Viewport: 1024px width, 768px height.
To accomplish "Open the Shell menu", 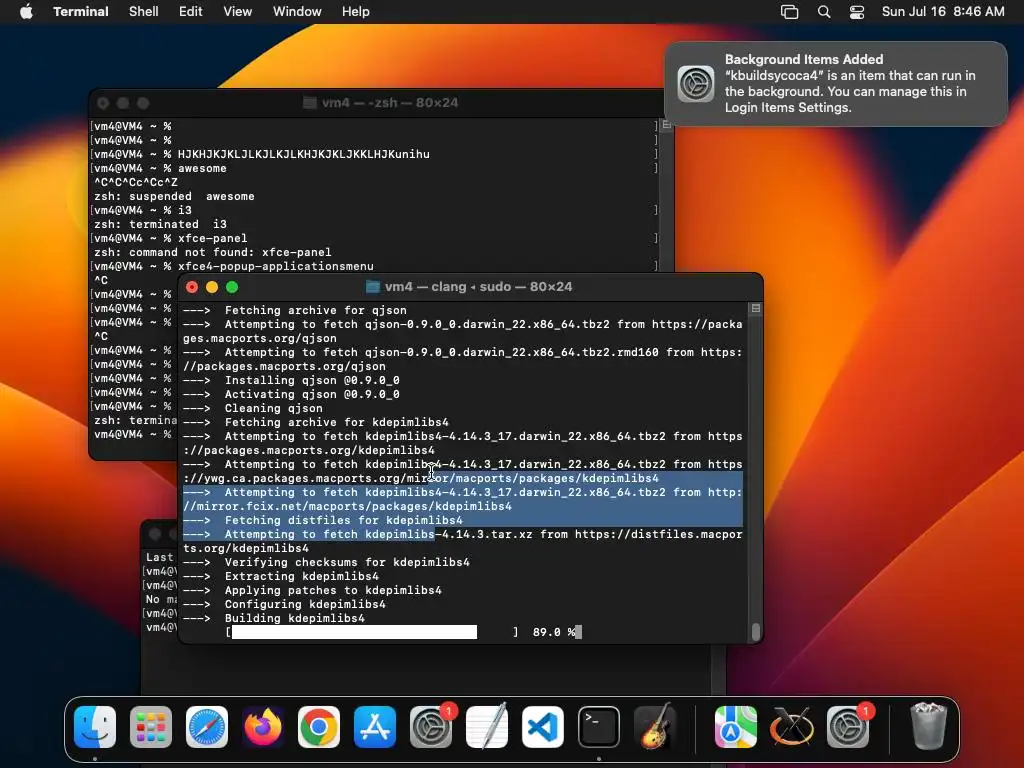I will [x=144, y=12].
